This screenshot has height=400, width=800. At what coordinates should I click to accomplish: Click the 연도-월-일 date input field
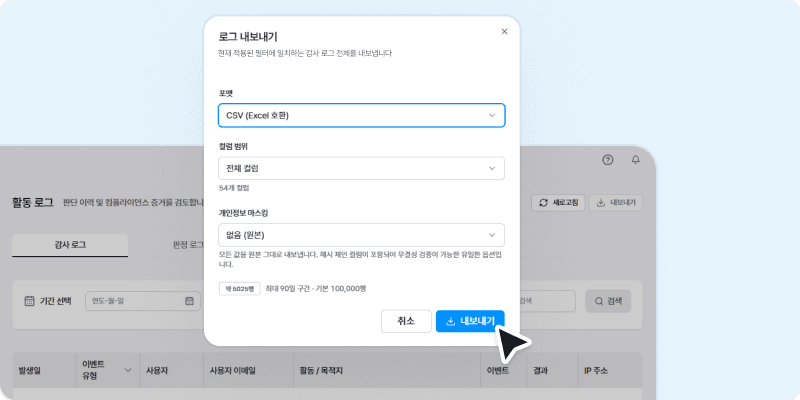[x=143, y=301]
